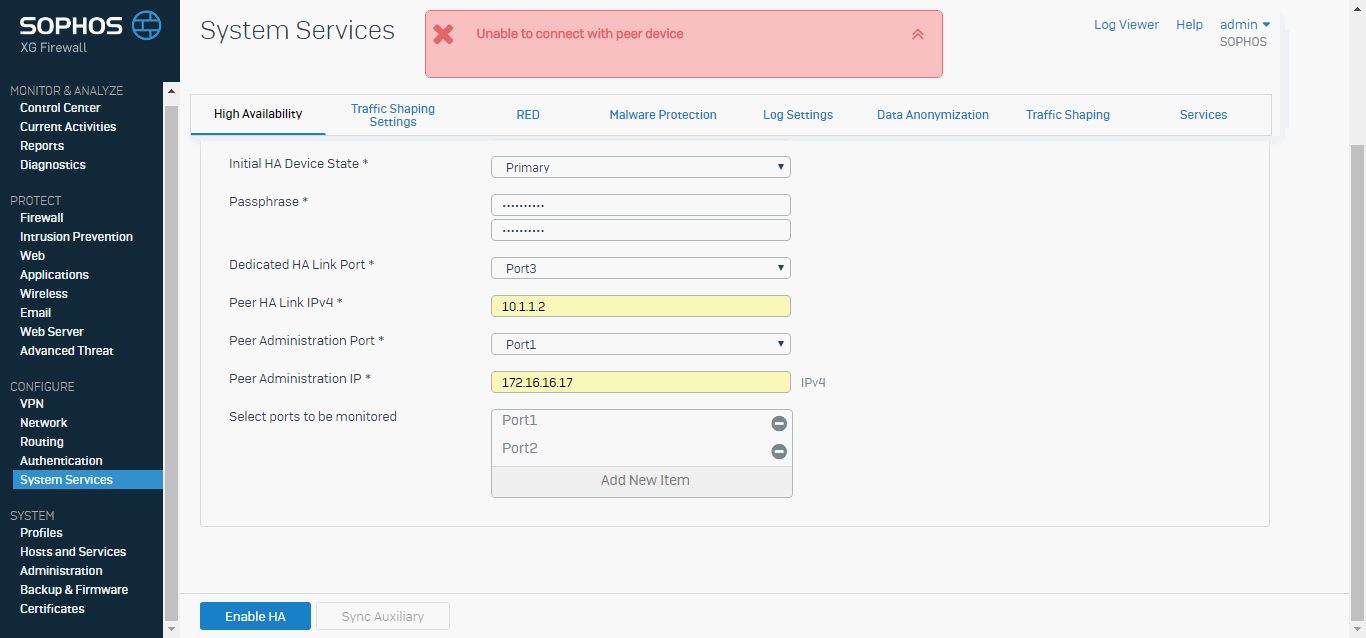The width and height of the screenshot is (1366, 638).
Task: Go to the Log Settings tab
Action: [798, 115]
